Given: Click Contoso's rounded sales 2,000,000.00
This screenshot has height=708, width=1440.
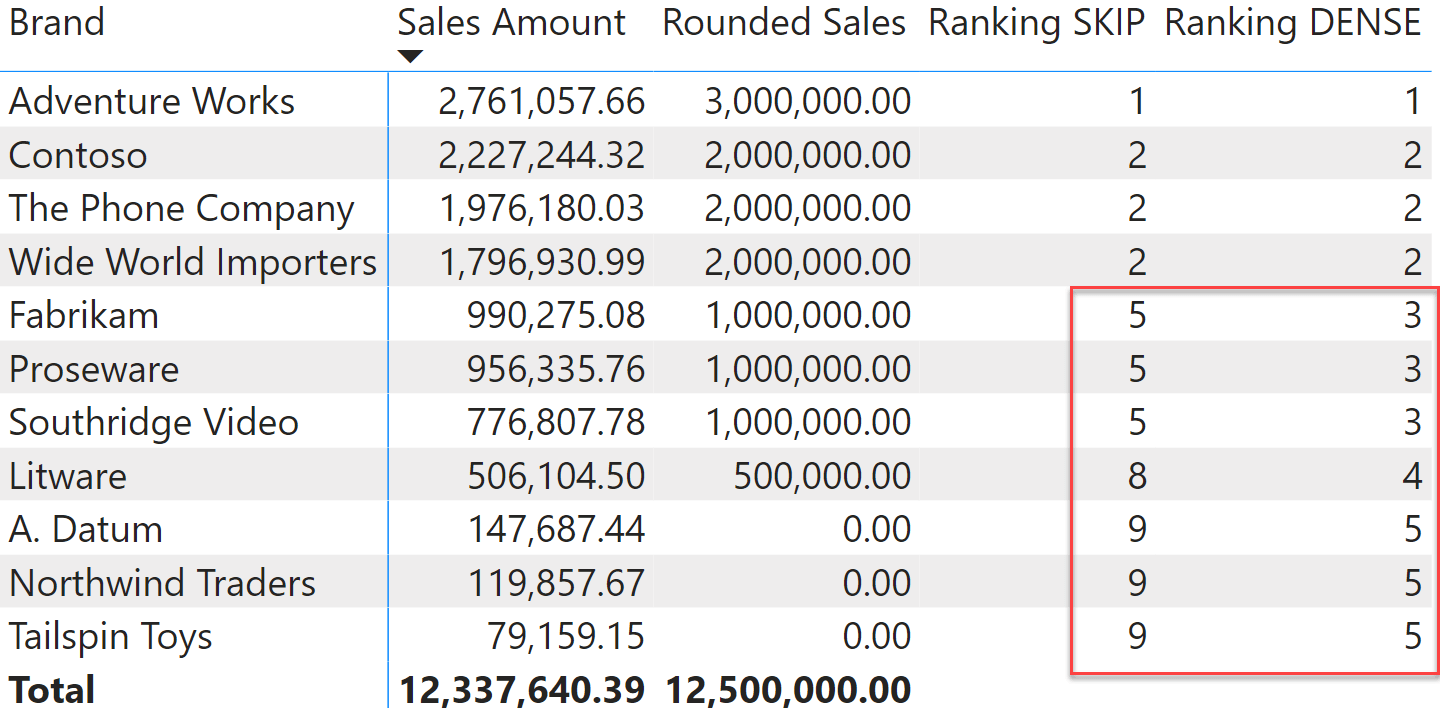Looking at the screenshot, I should pos(808,155).
